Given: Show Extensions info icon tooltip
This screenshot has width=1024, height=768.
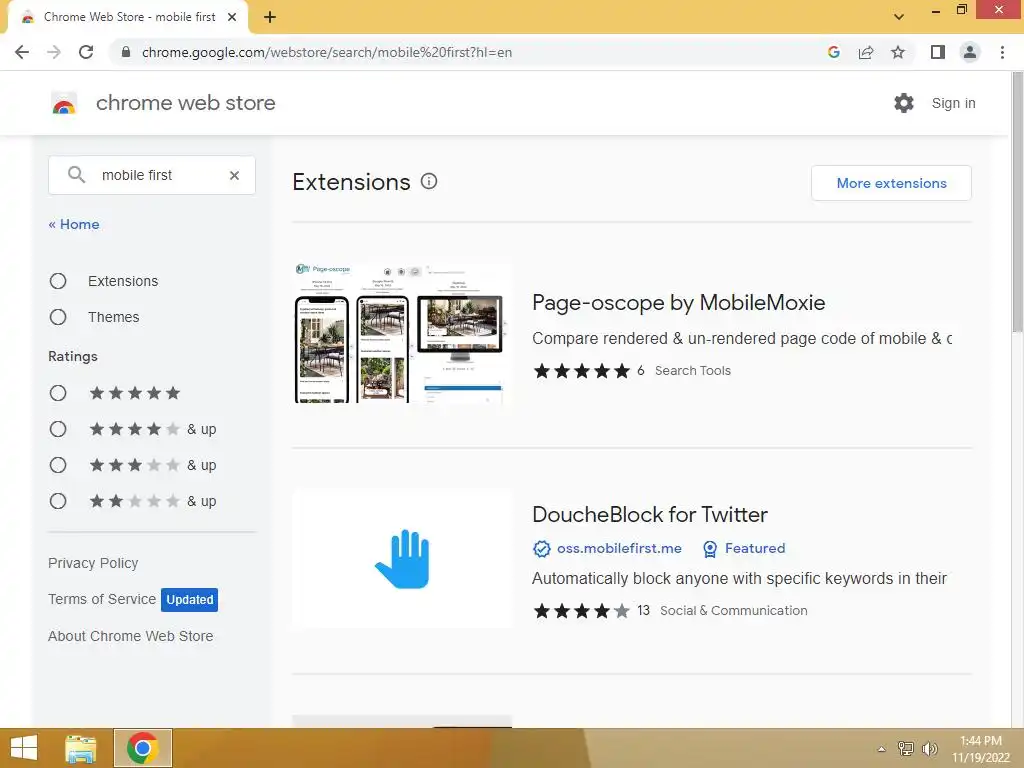Looking at the screenshot, I should (429, 182).
